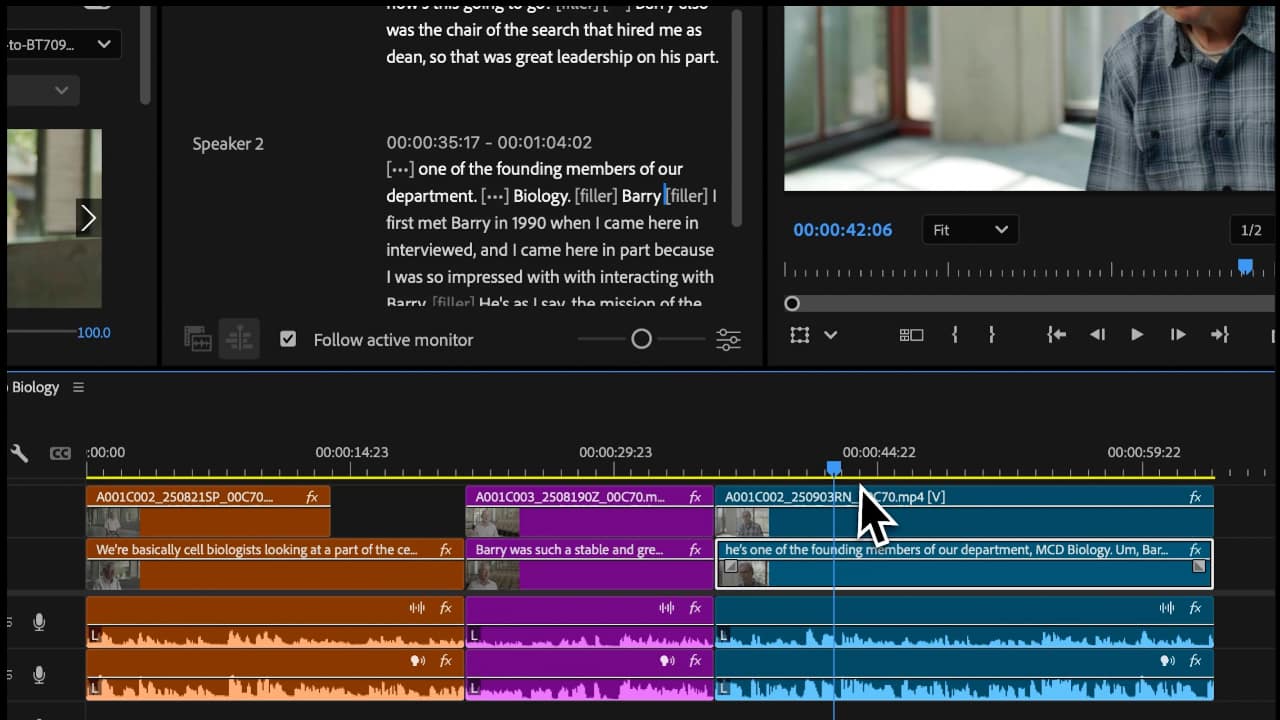
Task: Select clip A001C002_250903RN [V]
Action: (x=964, y=511)
